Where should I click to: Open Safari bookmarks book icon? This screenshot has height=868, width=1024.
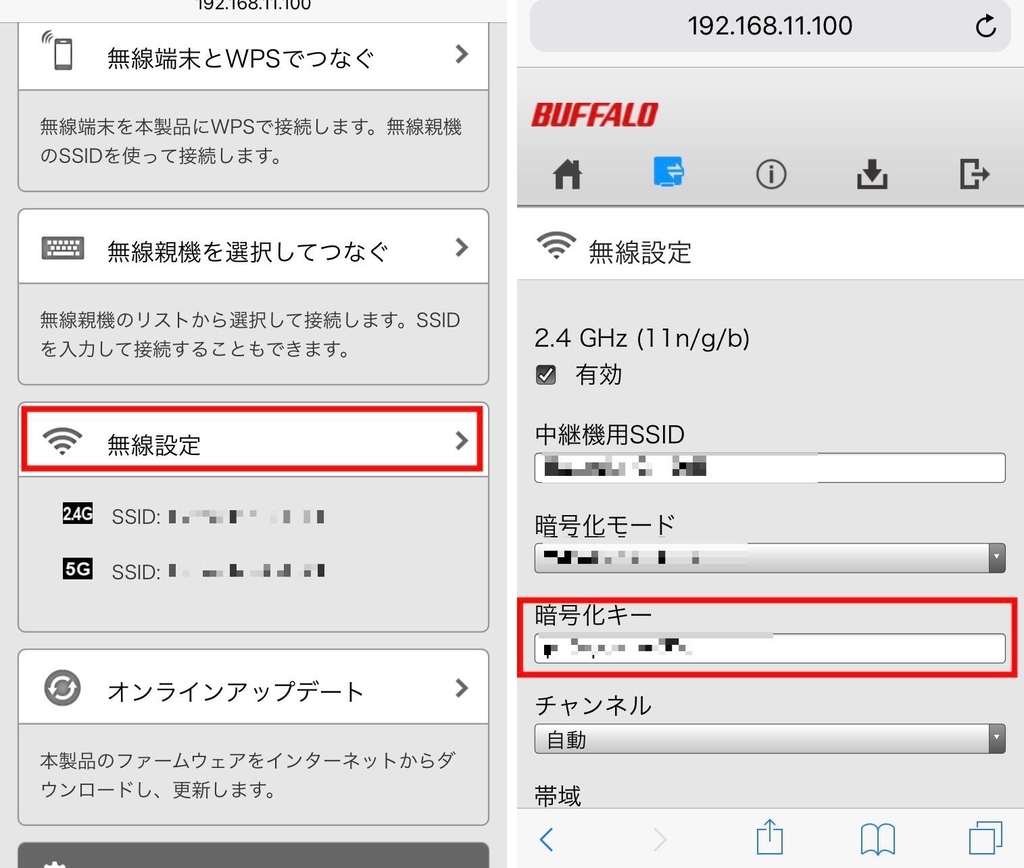[878, 839]
